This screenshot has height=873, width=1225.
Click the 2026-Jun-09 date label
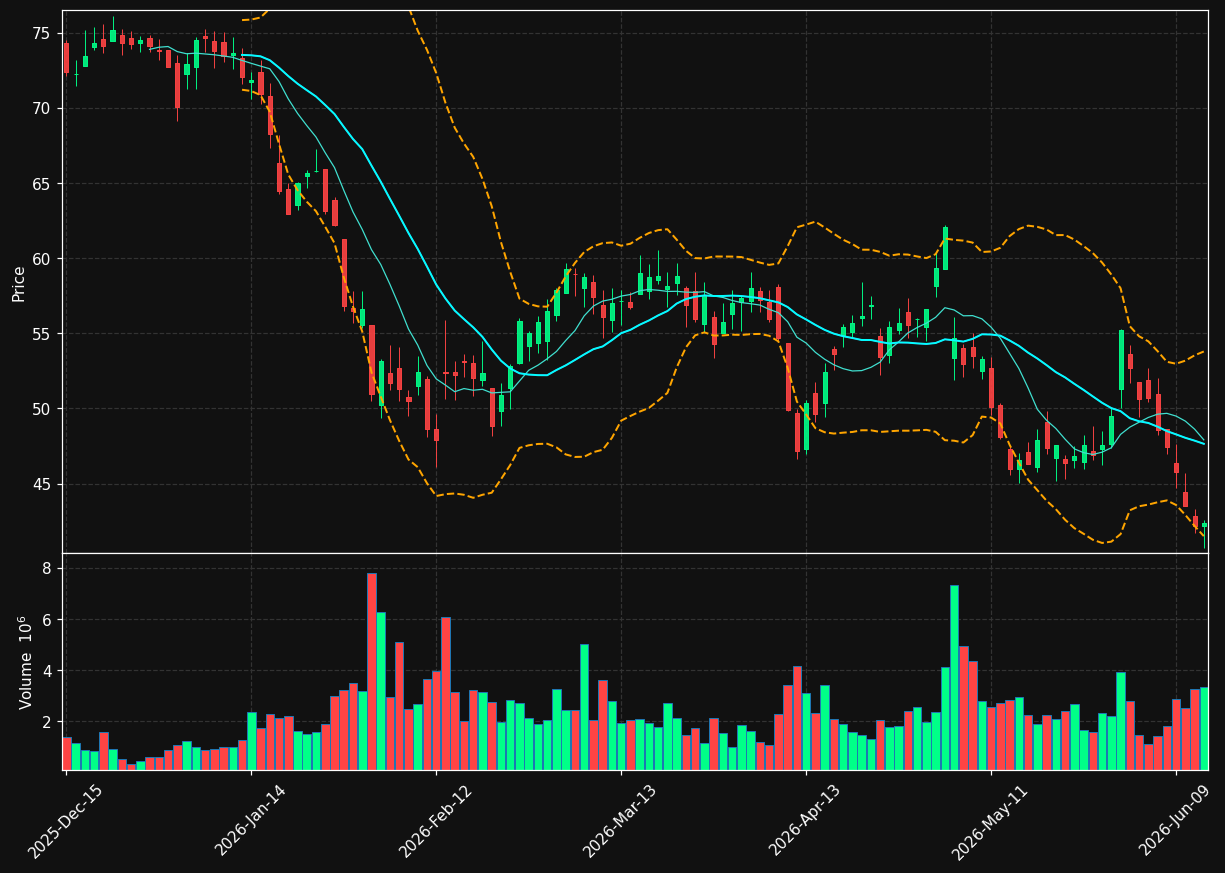[x=1175, y=820]
